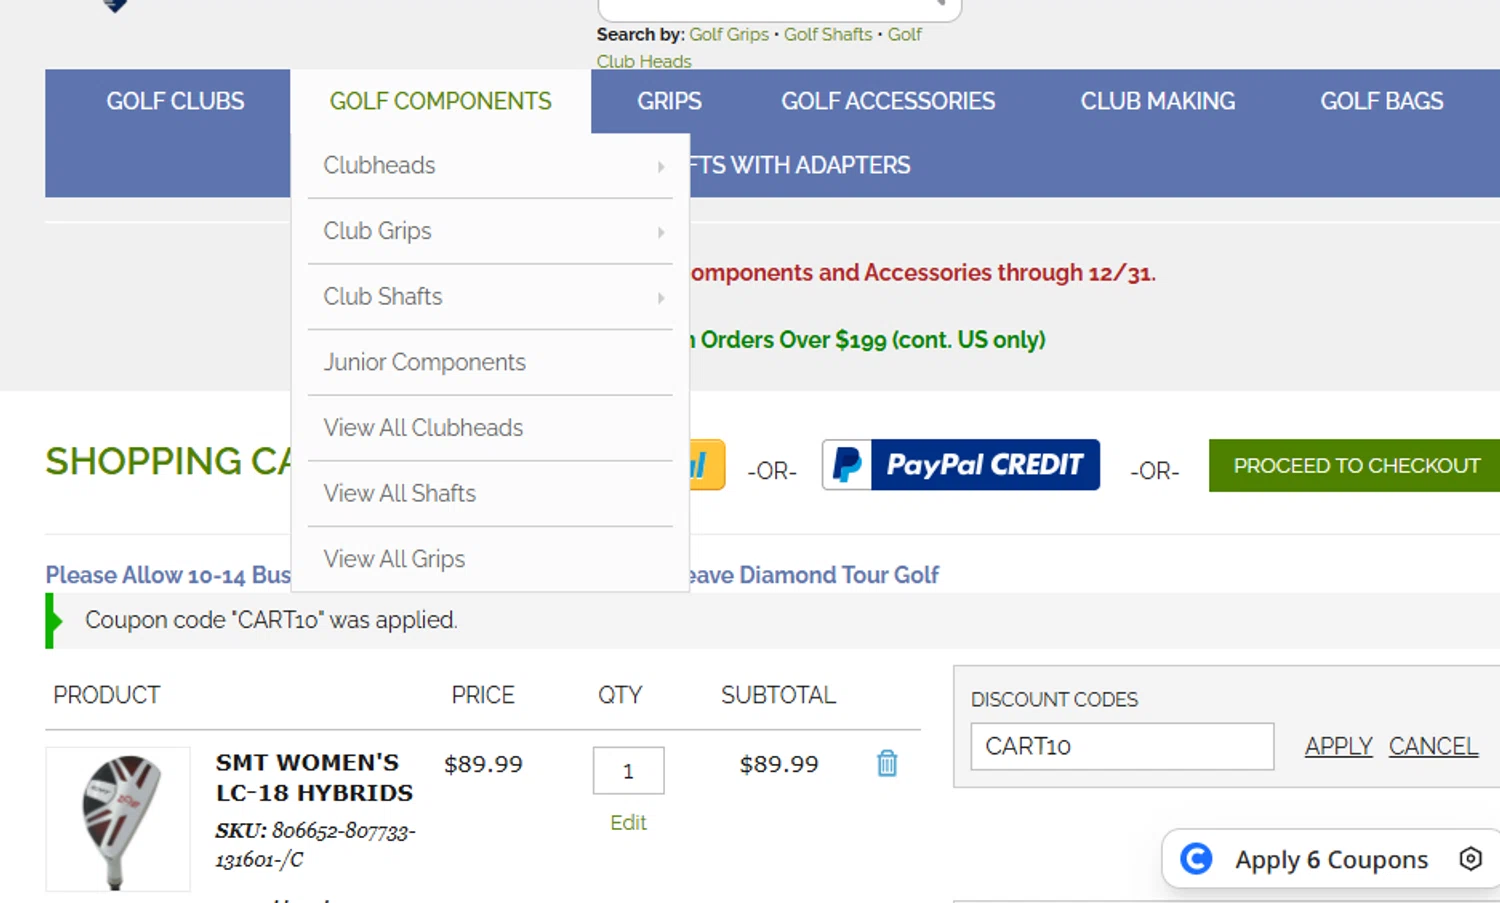Select View All Clubheads entry
This screenshot has width=1500, height=903.
490,428
